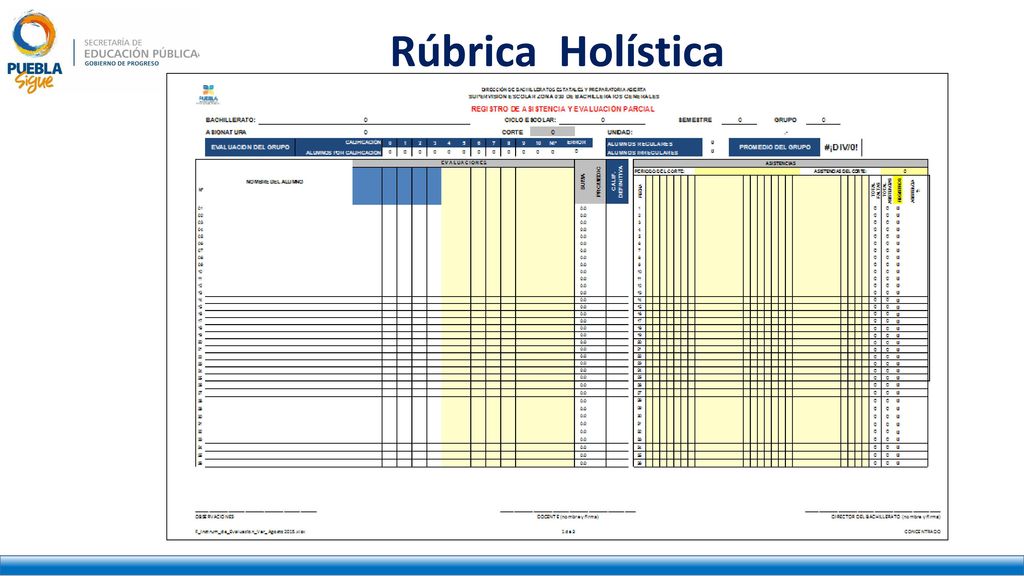1024x576 pixels.
Task: Click the blue evaluation header block
Action: pos(397,186)
